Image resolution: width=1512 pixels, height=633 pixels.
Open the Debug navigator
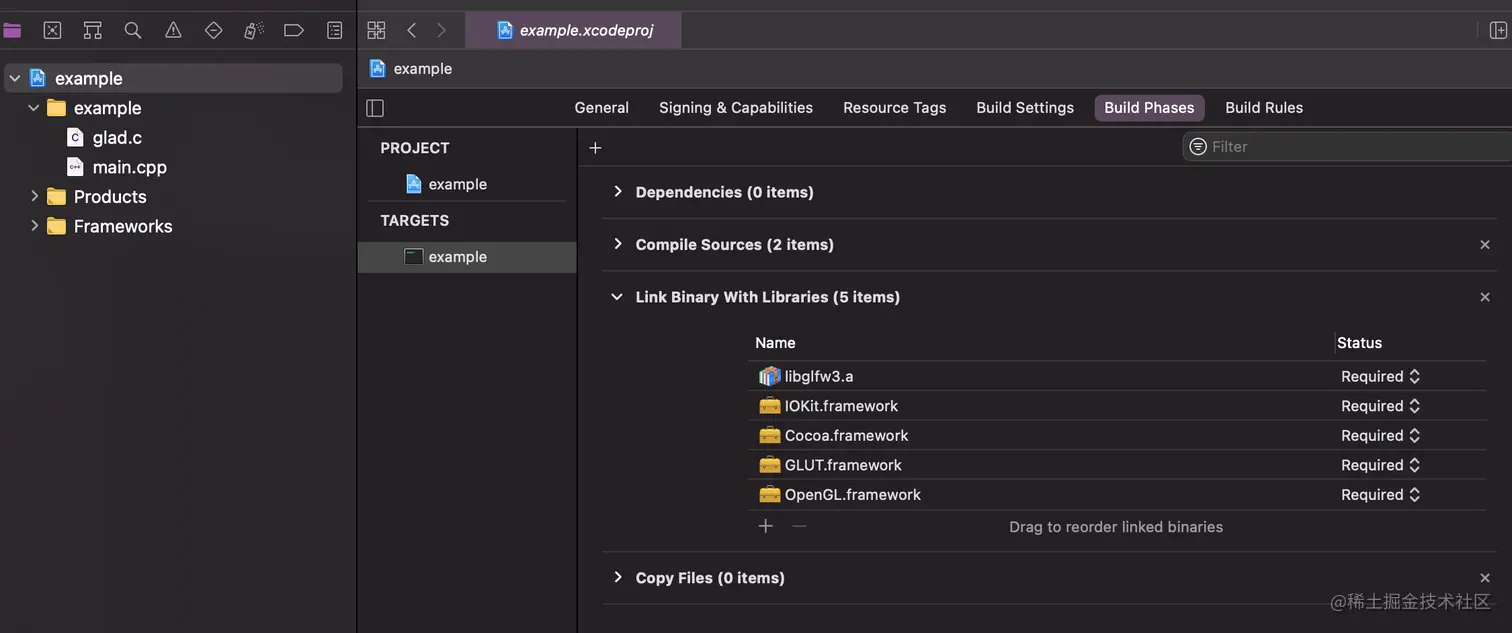[254, 31]
